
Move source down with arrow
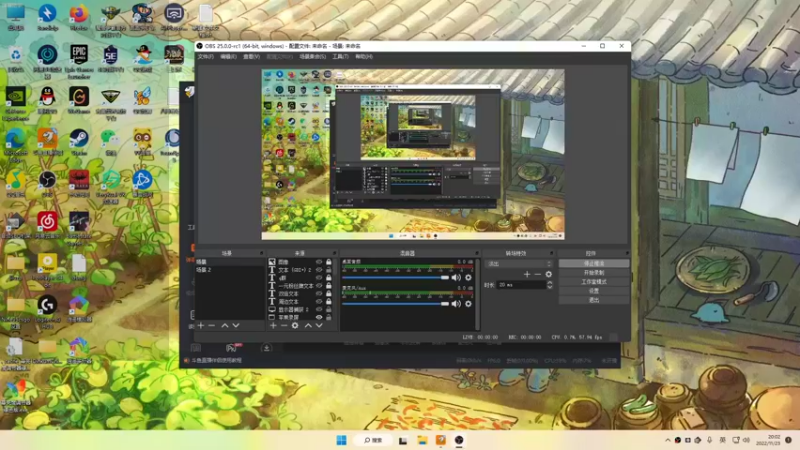319,326
